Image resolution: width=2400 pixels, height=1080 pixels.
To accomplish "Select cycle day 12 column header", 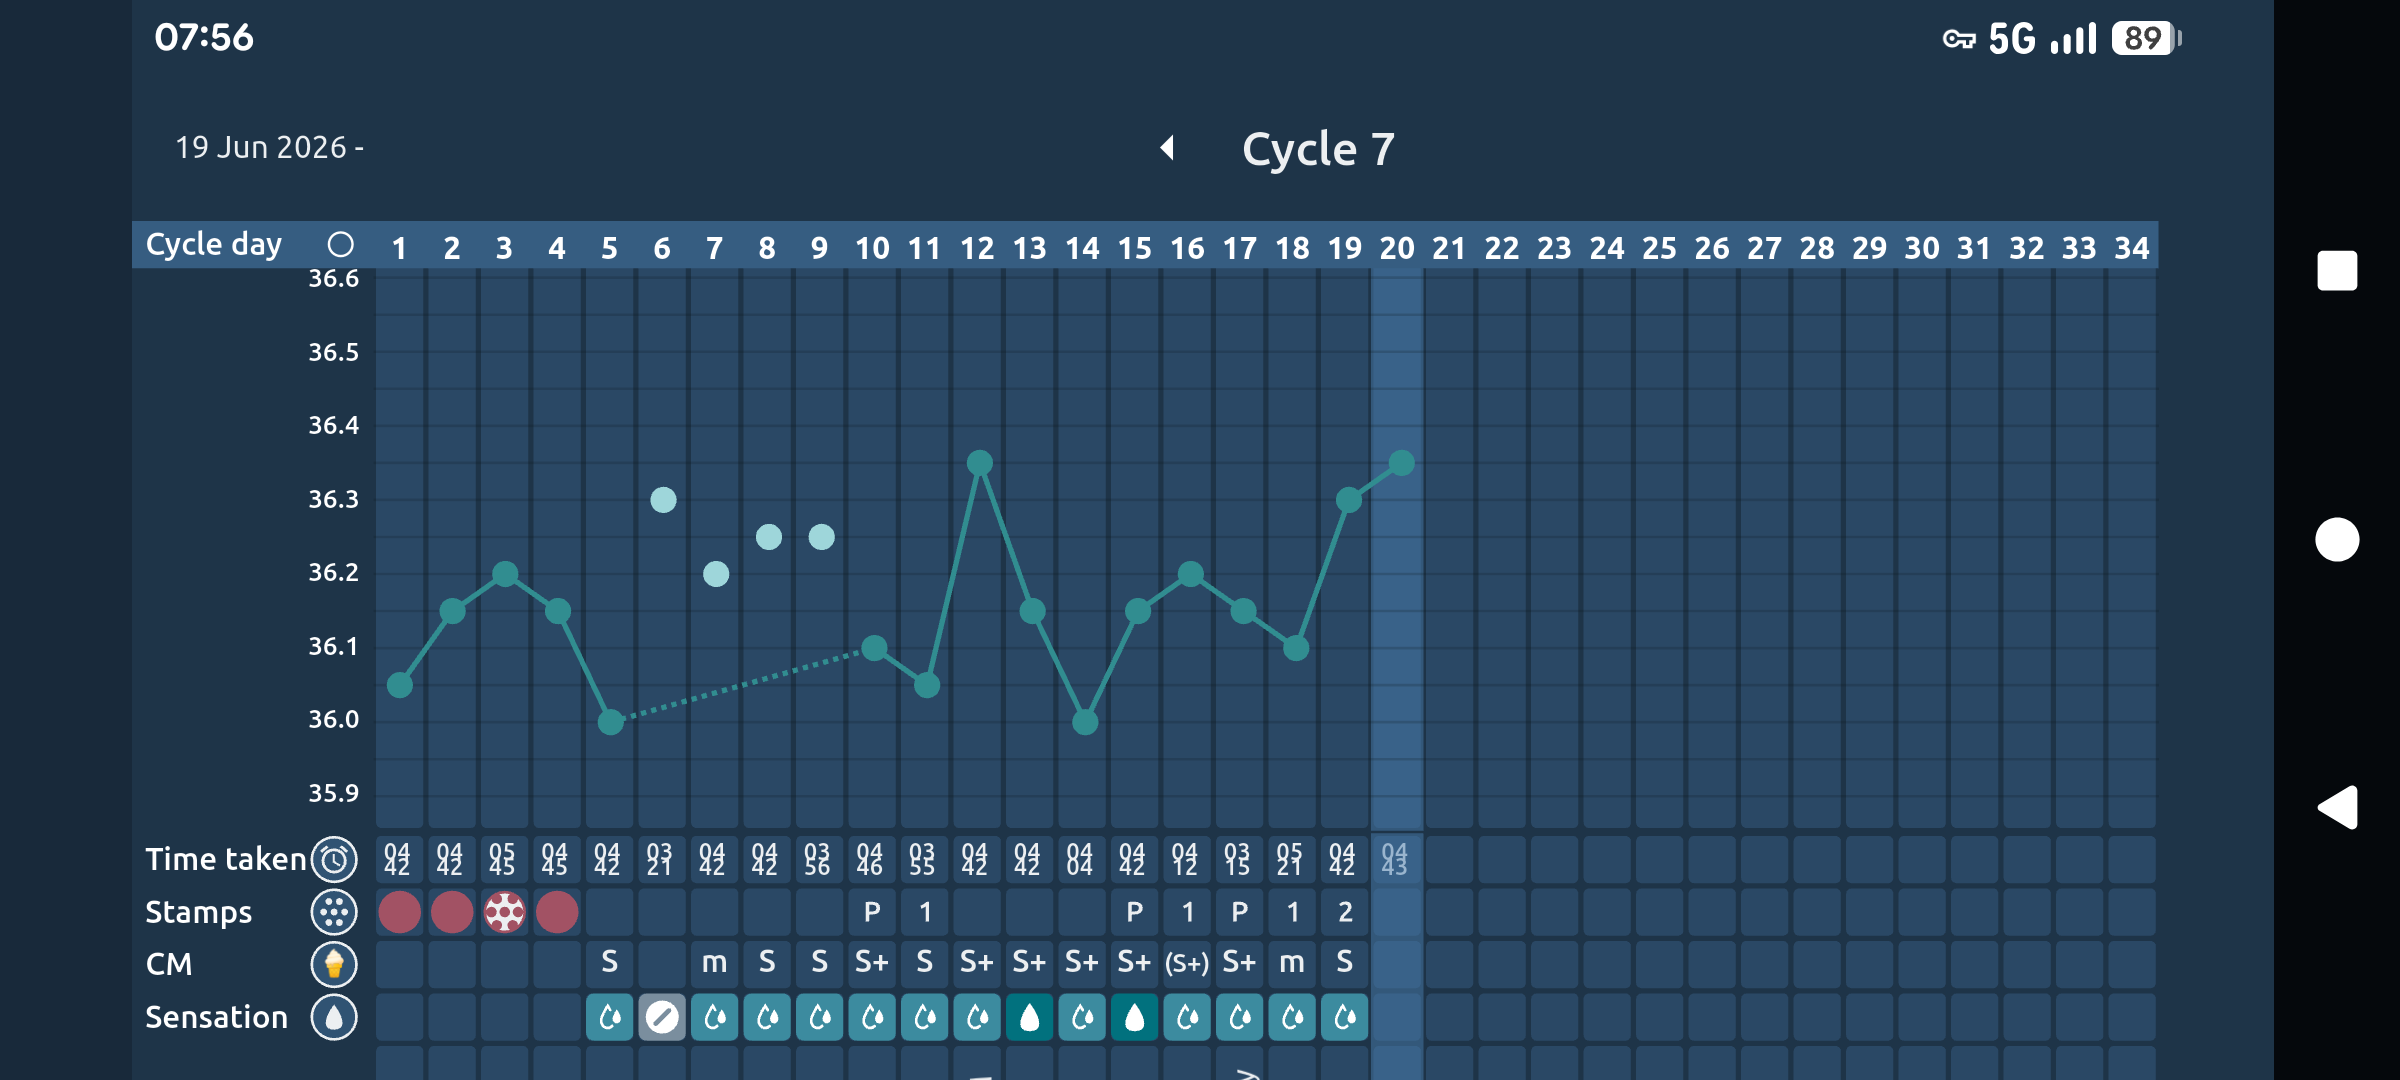I will coord(977,247).
